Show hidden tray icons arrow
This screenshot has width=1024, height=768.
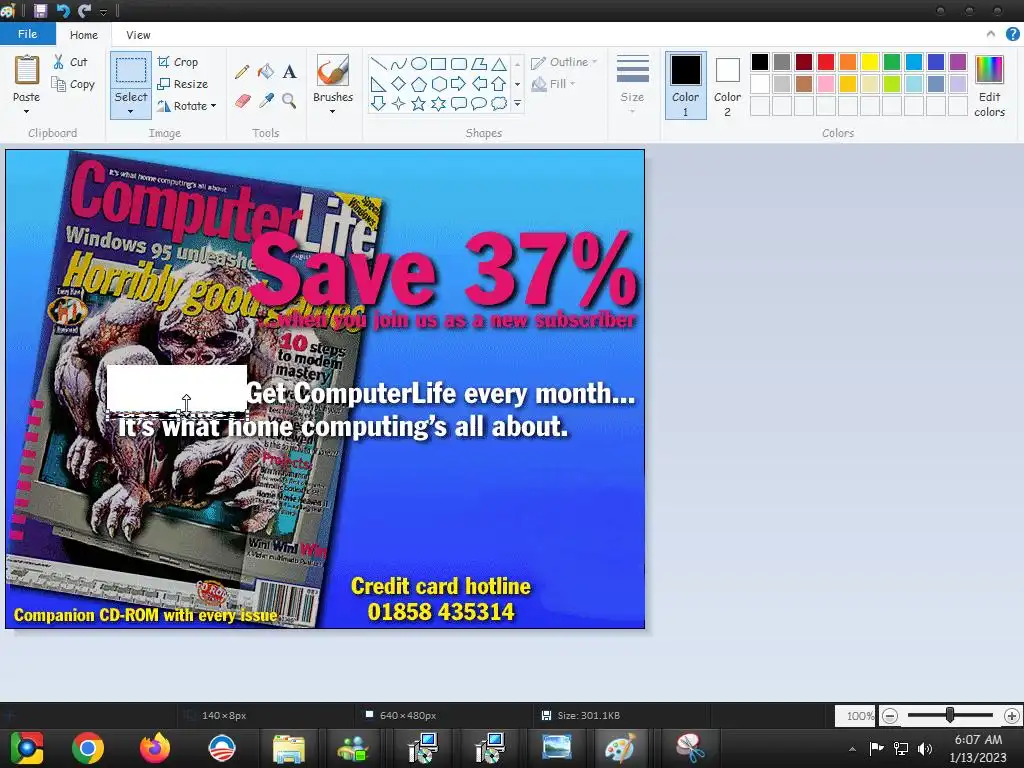coord(852,749)
